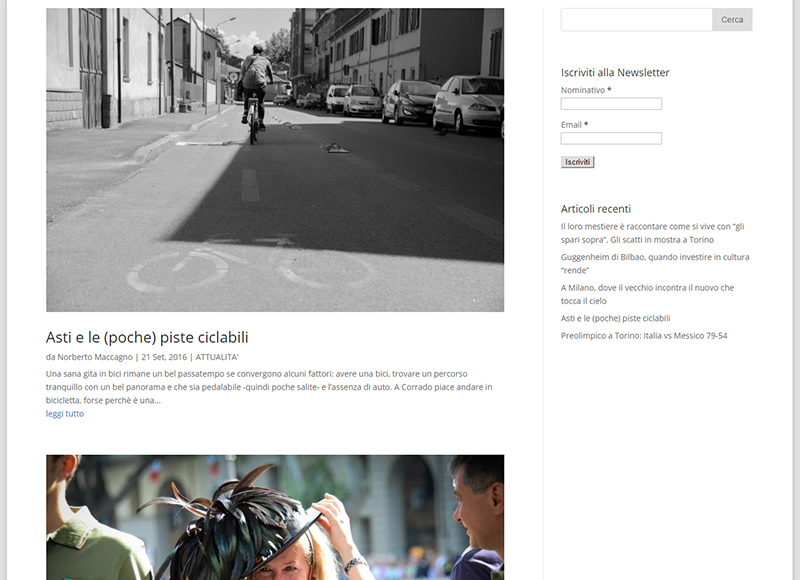The height and width of the screenshot is (580, 800).
Task: Click the Iscriviti newsletter button
Action: pyautogui.click(x=578, y=162)
